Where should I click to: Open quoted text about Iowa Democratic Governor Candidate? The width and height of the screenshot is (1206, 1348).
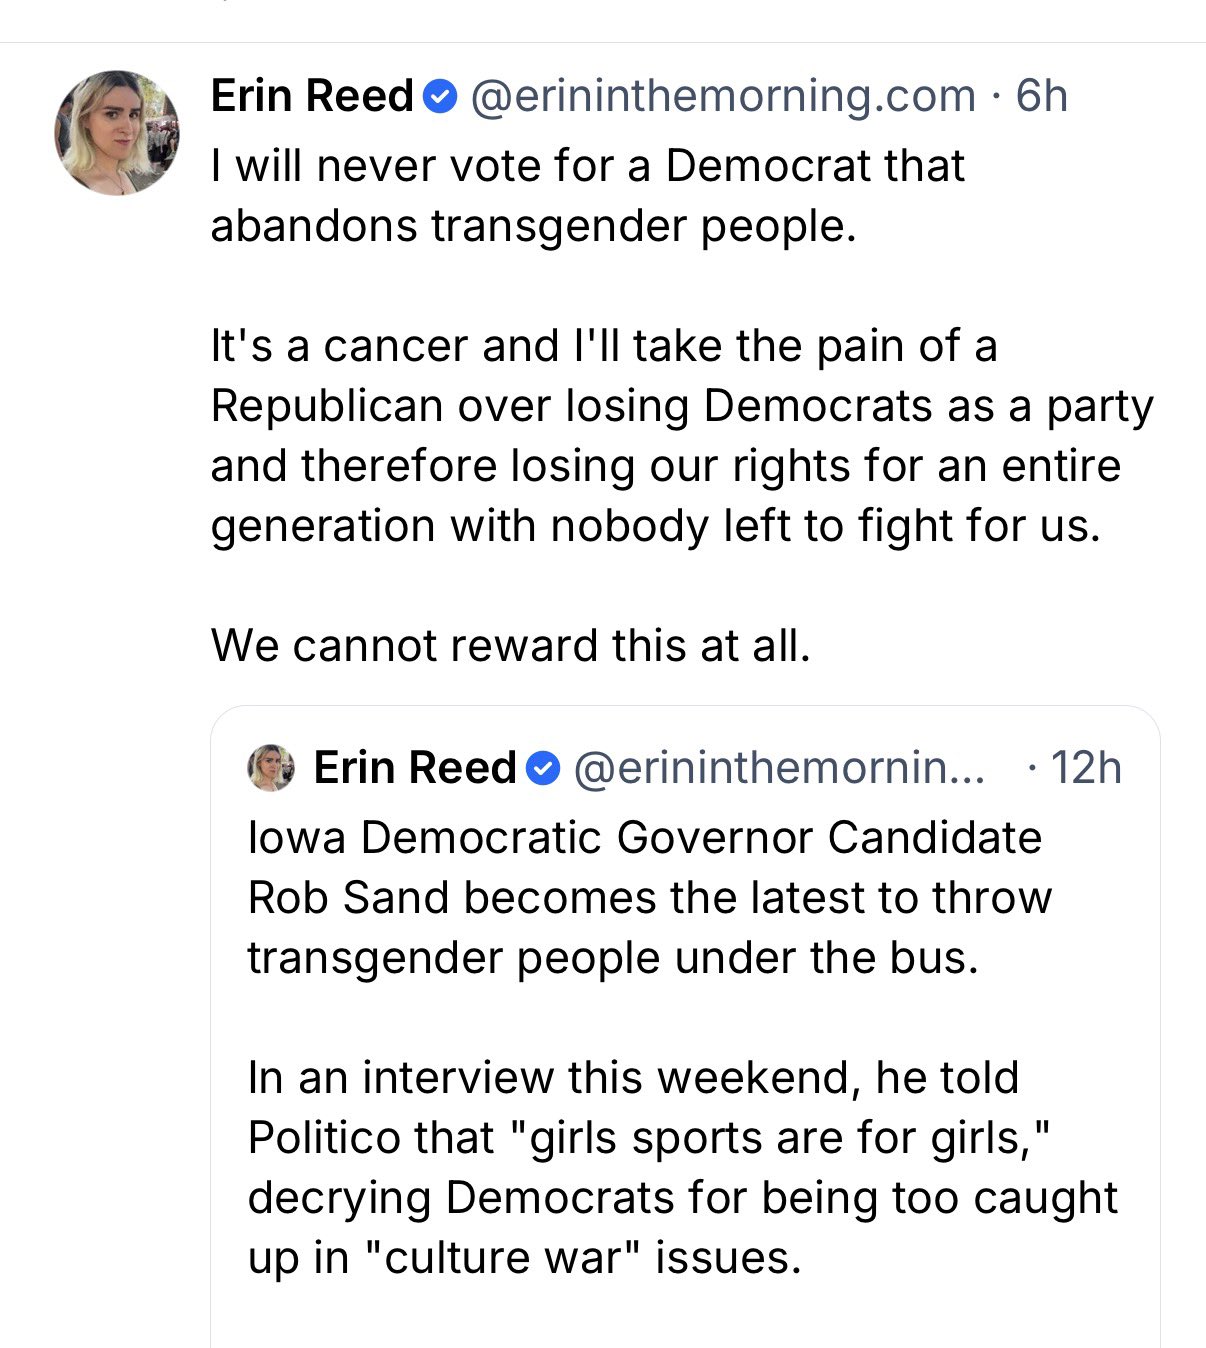point(650,898)
